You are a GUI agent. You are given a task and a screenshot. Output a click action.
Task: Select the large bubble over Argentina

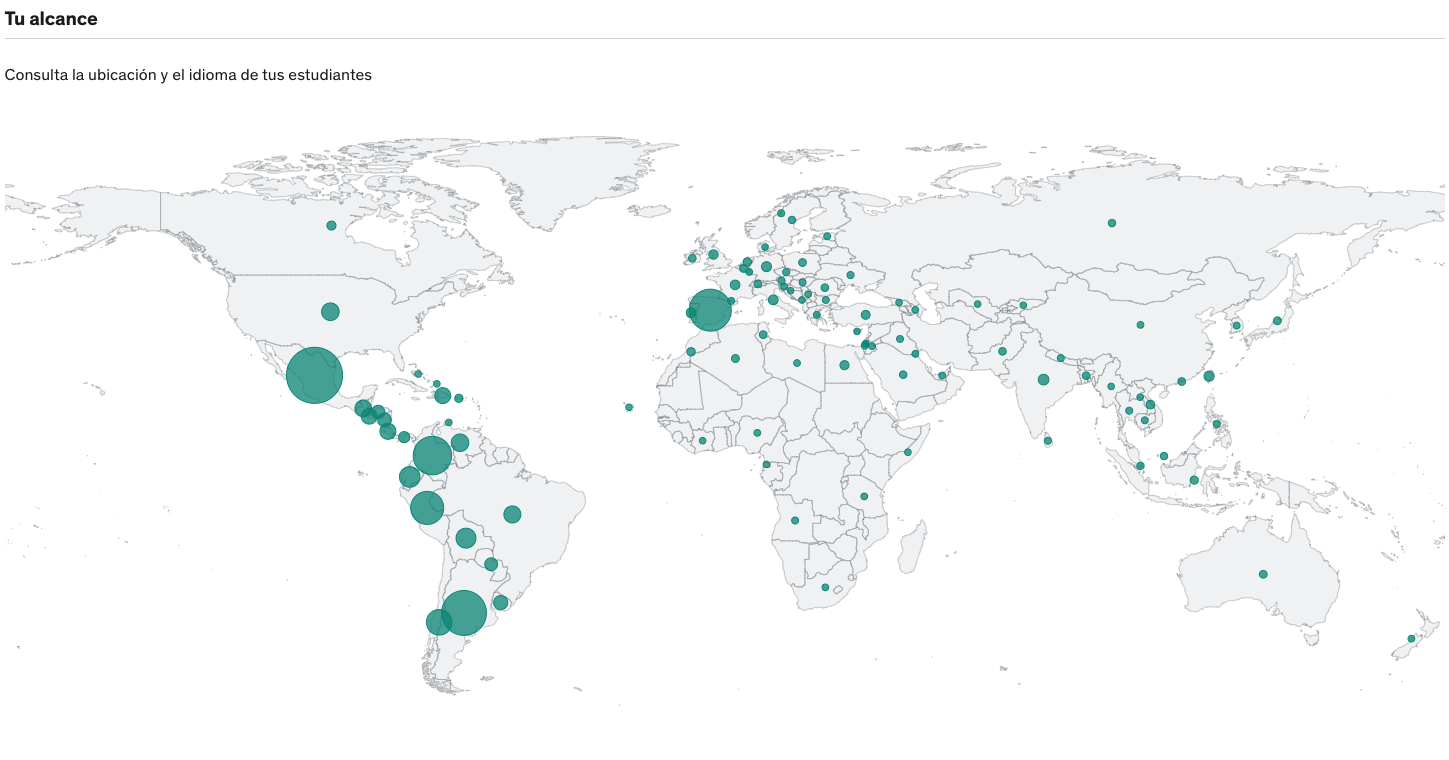[x=463, y=613]
